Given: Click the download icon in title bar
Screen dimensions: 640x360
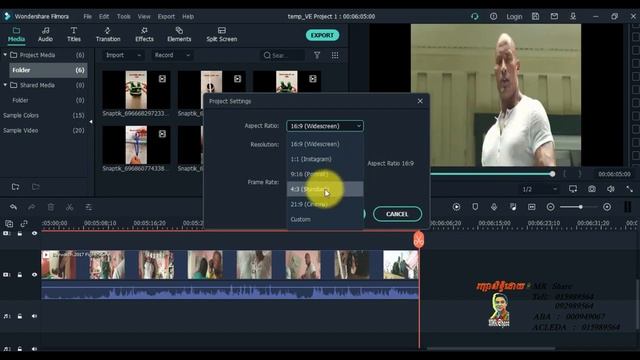Looking at the screenshot, I should [x=573, y=16].
